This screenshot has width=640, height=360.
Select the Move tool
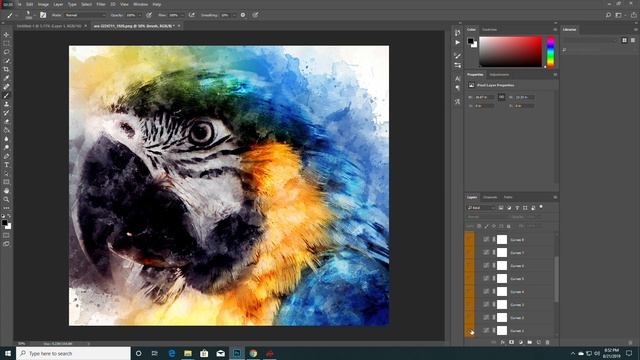tap(6, 35)
